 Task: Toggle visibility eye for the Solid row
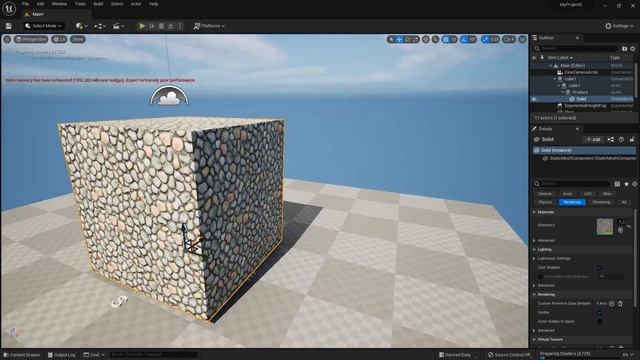(x=534, y=99)
